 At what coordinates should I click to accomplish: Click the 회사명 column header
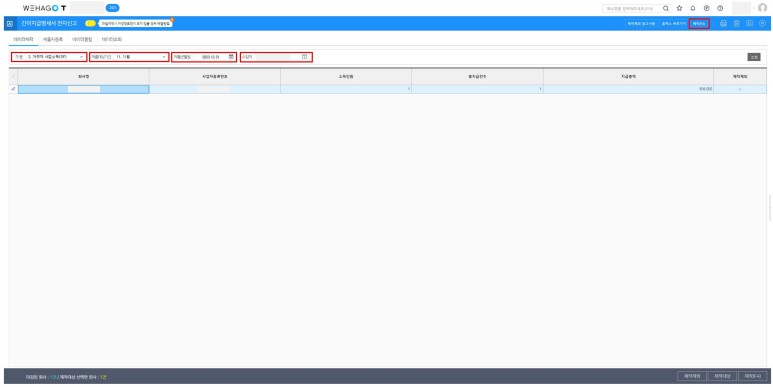point(83,76)
